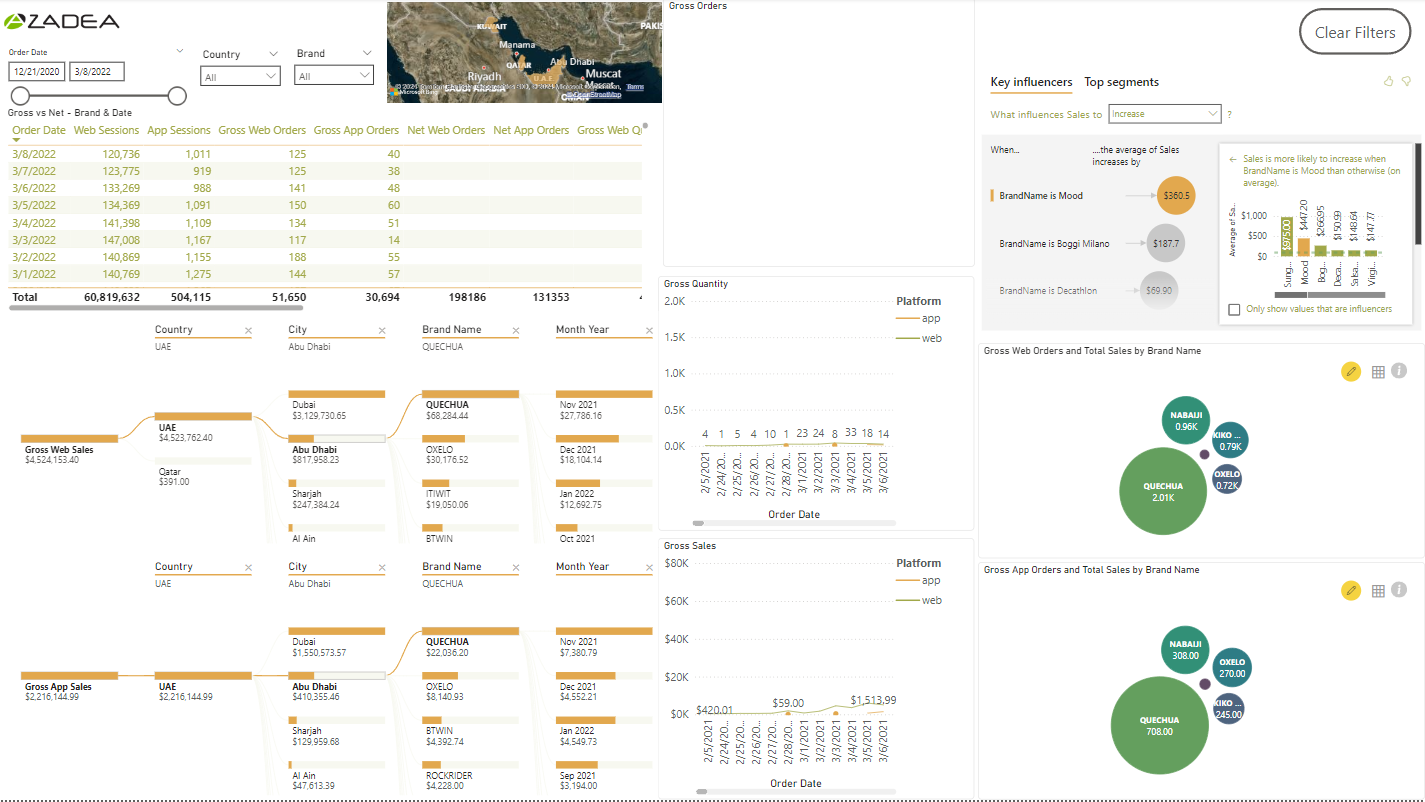1425x802 pixels.
Task: Remove Country level from Gross App Sales tree
Action: tap(248, 567)
